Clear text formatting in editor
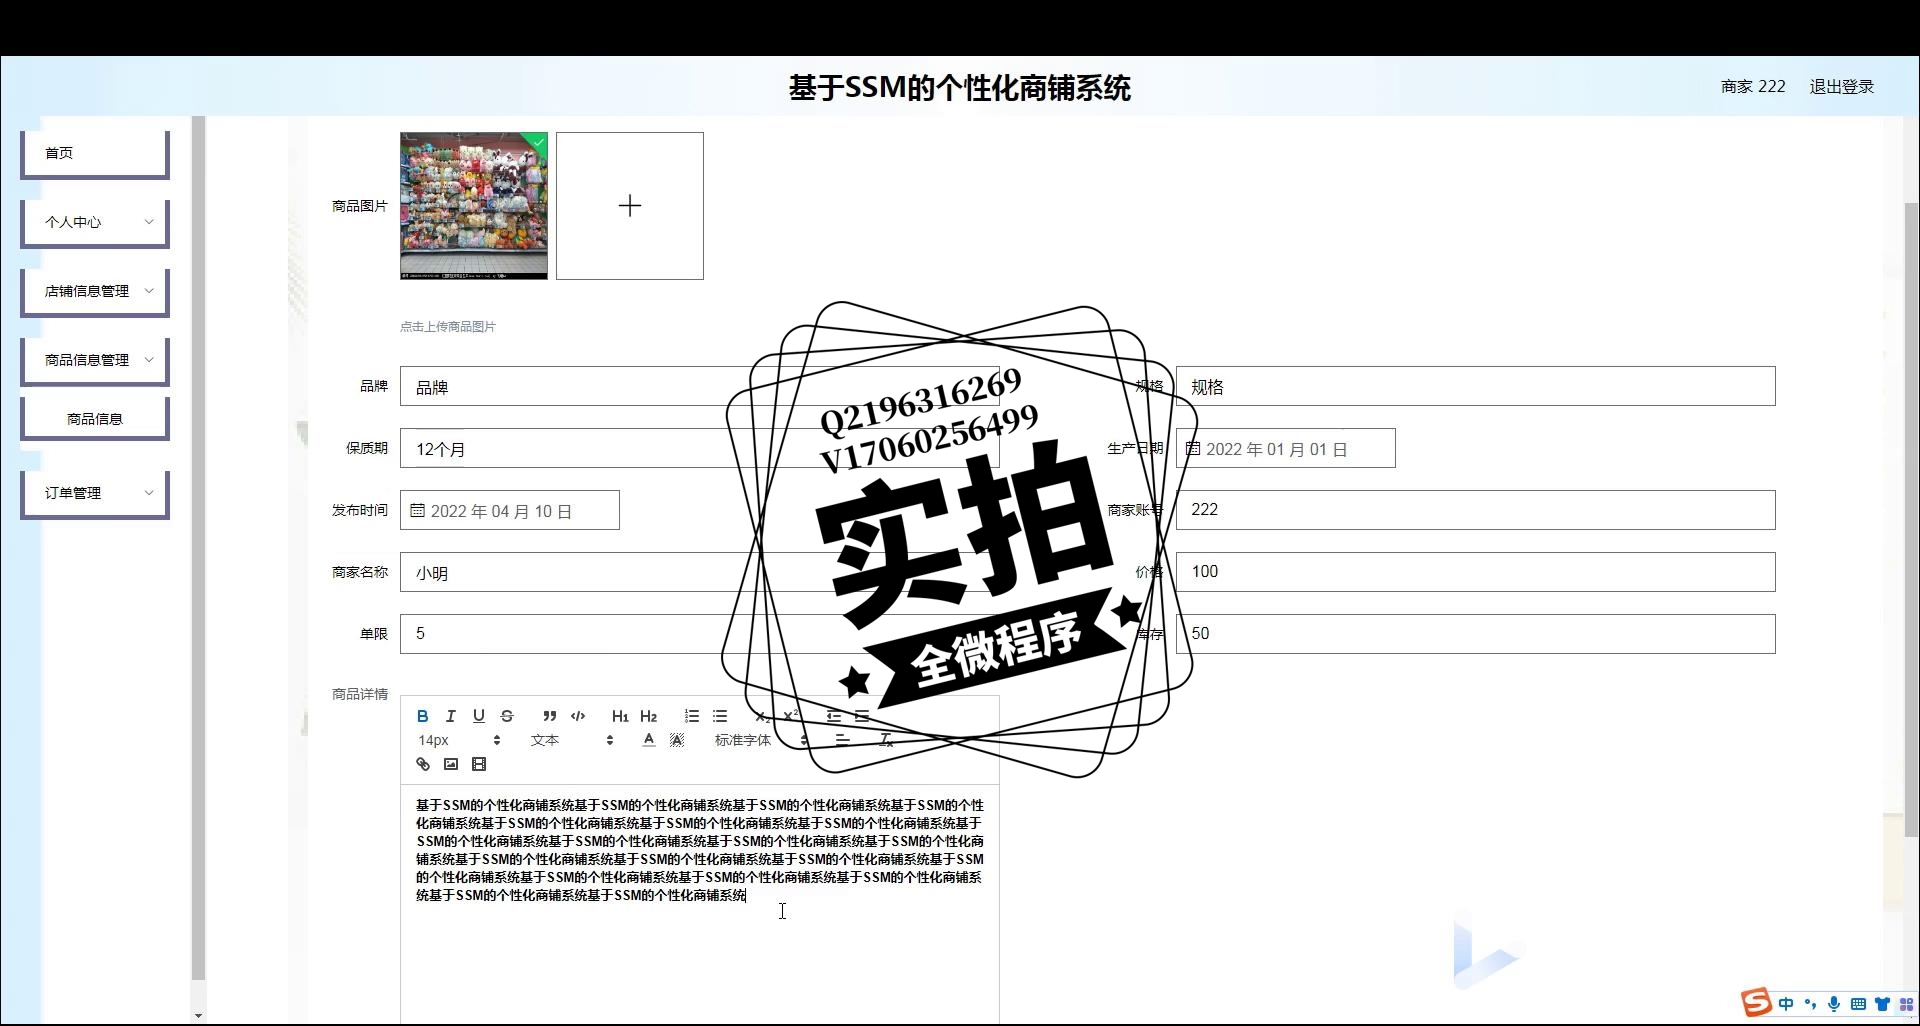This screenshot has width=1920, height=1026. coord(885,740)
